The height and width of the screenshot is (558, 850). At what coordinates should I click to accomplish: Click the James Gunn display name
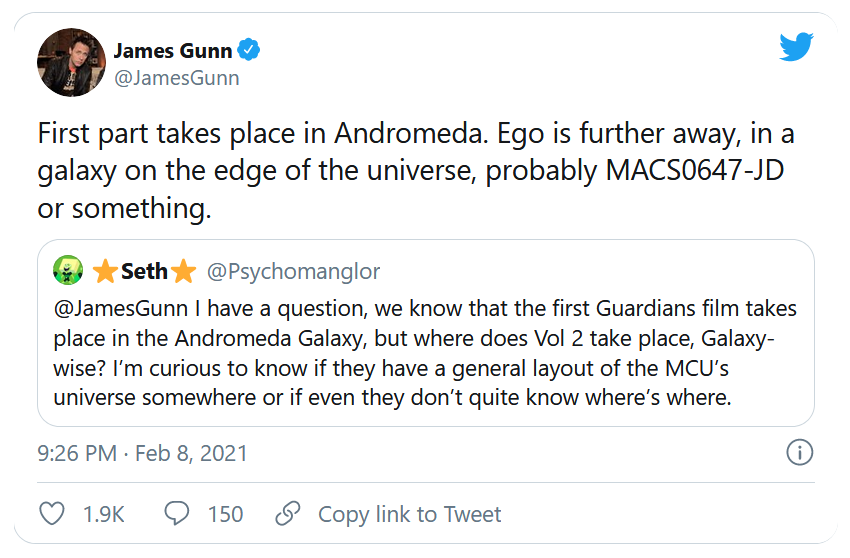(x=172, y=50)
